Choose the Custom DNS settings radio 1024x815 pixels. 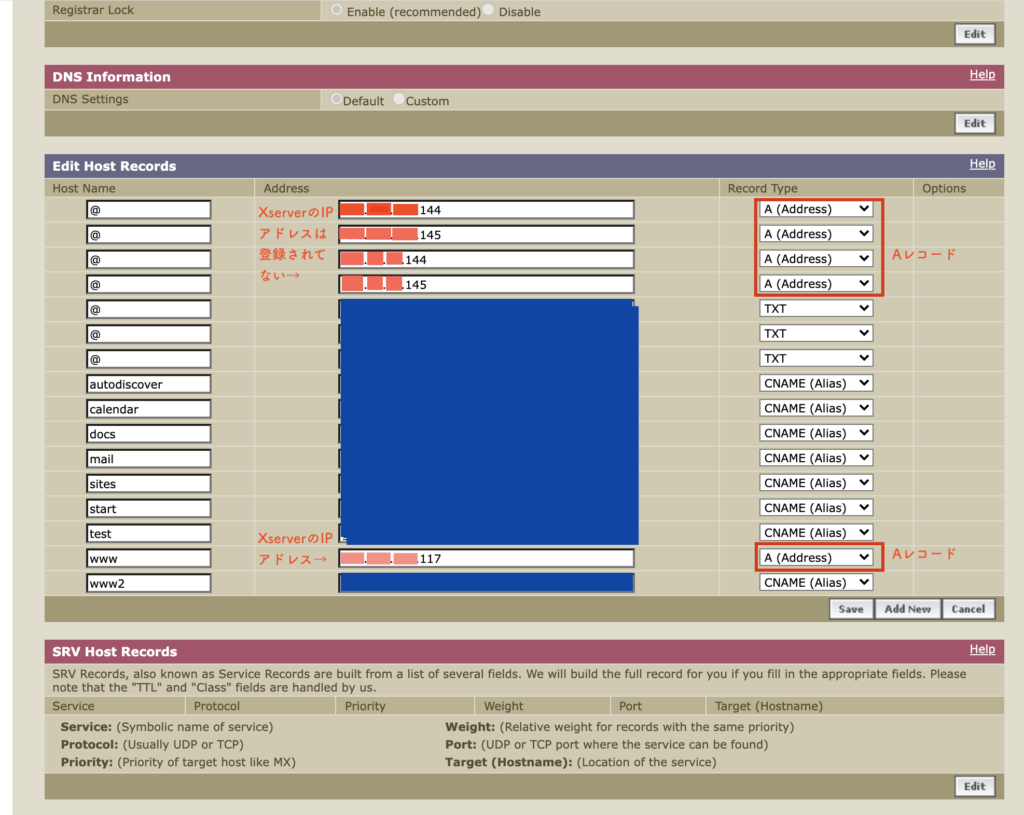click(399, 99)
